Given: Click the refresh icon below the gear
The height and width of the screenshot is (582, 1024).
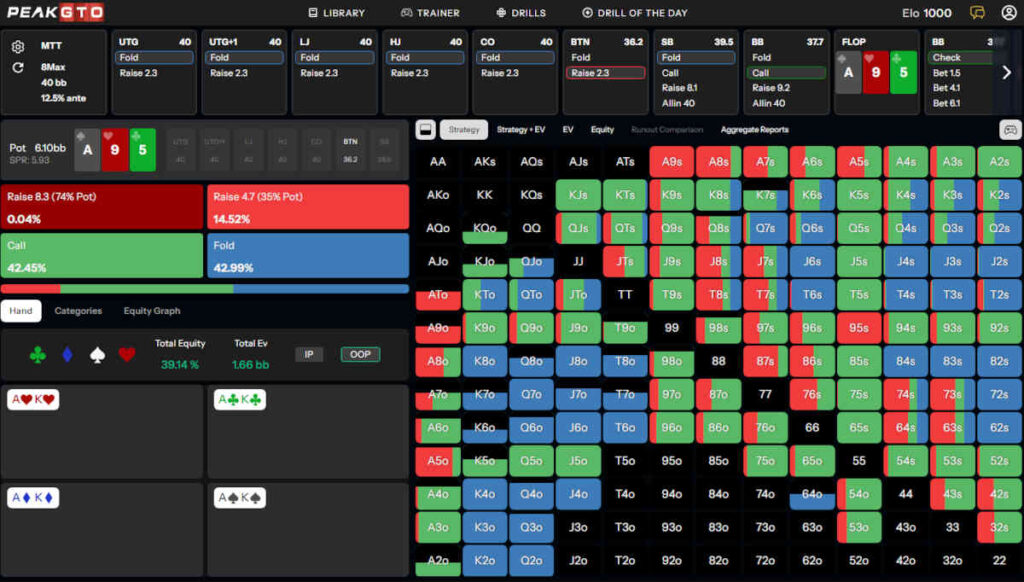Looking at the screenshot, I should click(x=18, y=68).
